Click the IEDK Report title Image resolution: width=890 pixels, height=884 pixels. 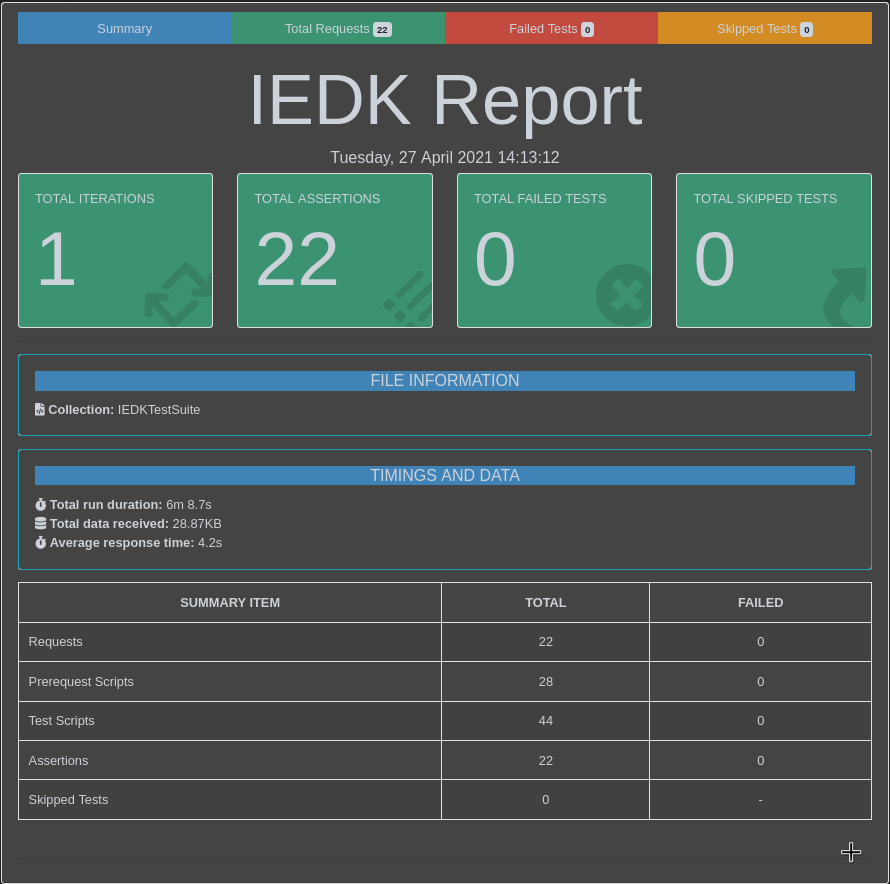pos(445,99)
